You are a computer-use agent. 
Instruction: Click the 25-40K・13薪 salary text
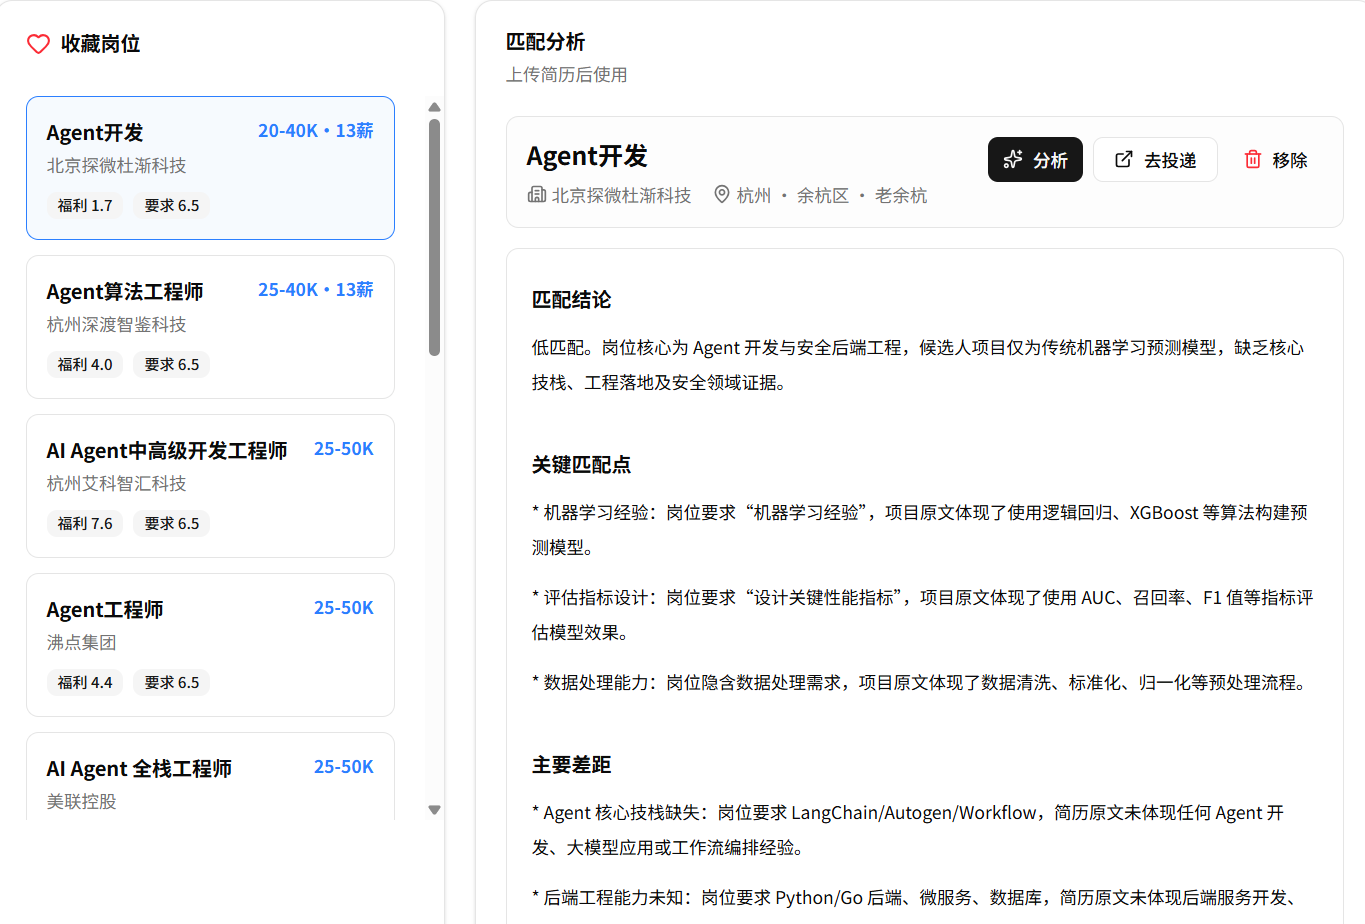tap(316, 290)
